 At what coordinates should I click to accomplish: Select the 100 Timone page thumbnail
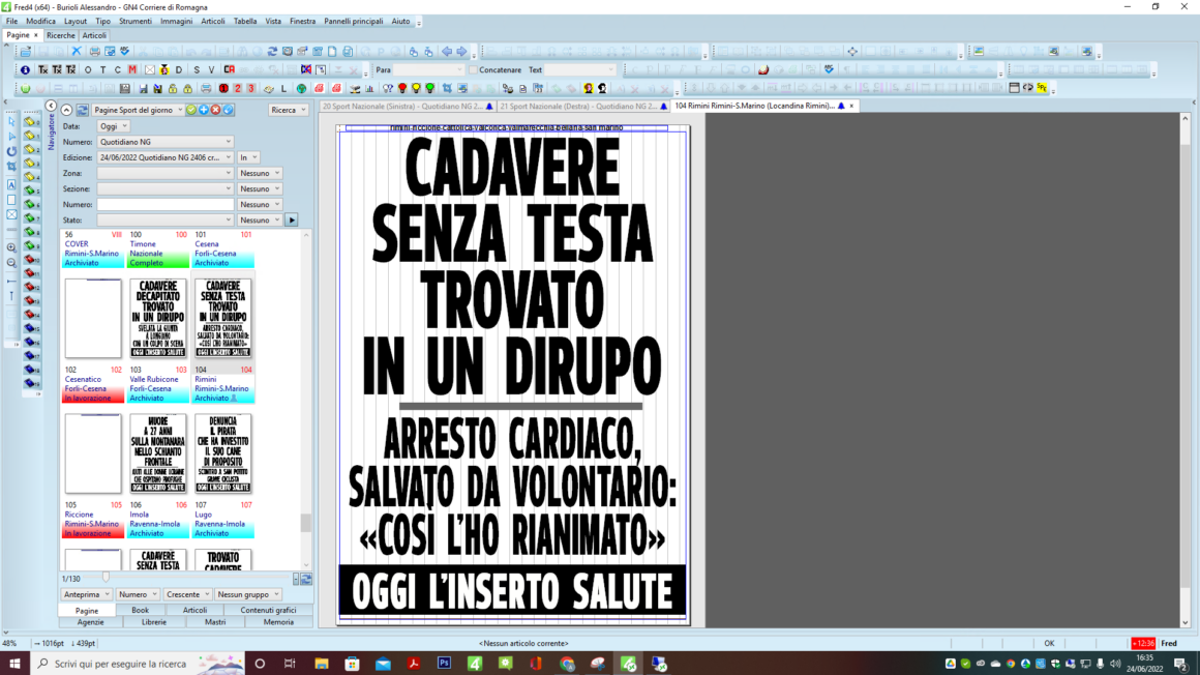pyautogui.click(x=158, y=318)
